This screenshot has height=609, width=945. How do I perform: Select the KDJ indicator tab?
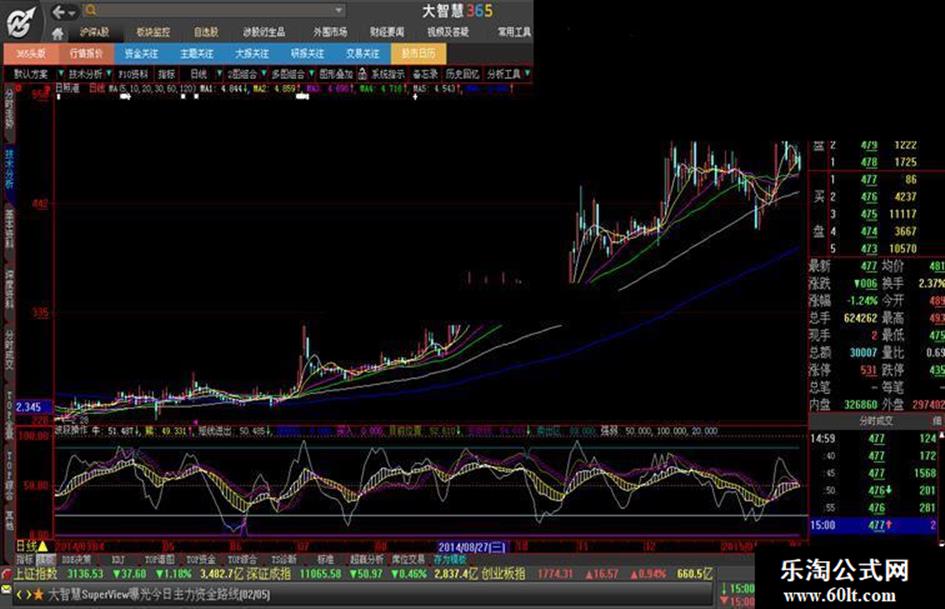click(117, 560)
